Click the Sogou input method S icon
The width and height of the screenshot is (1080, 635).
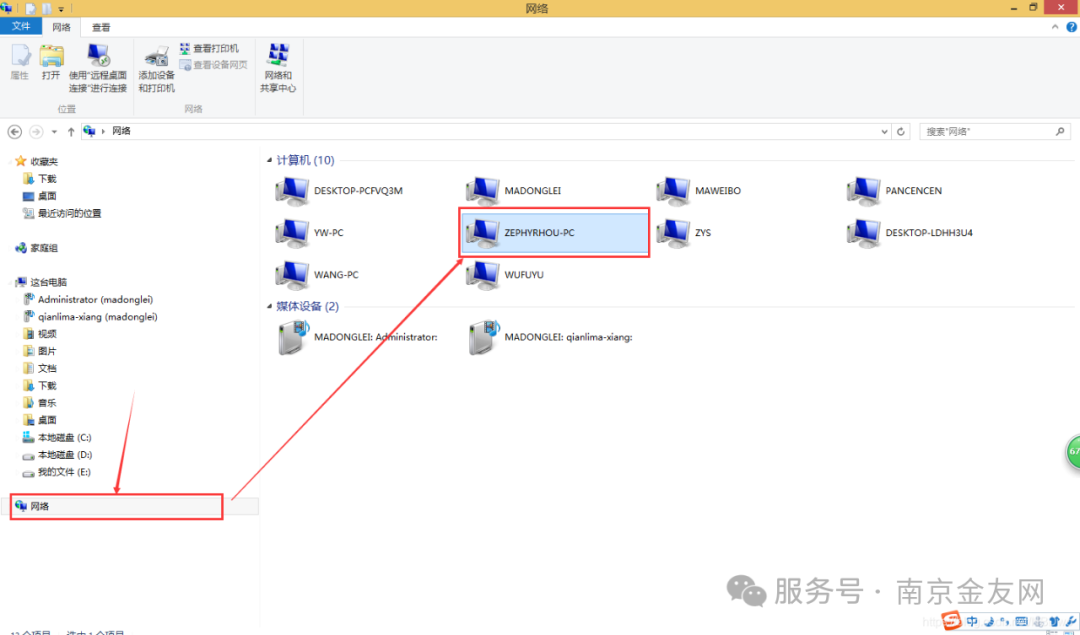point(951,620)
